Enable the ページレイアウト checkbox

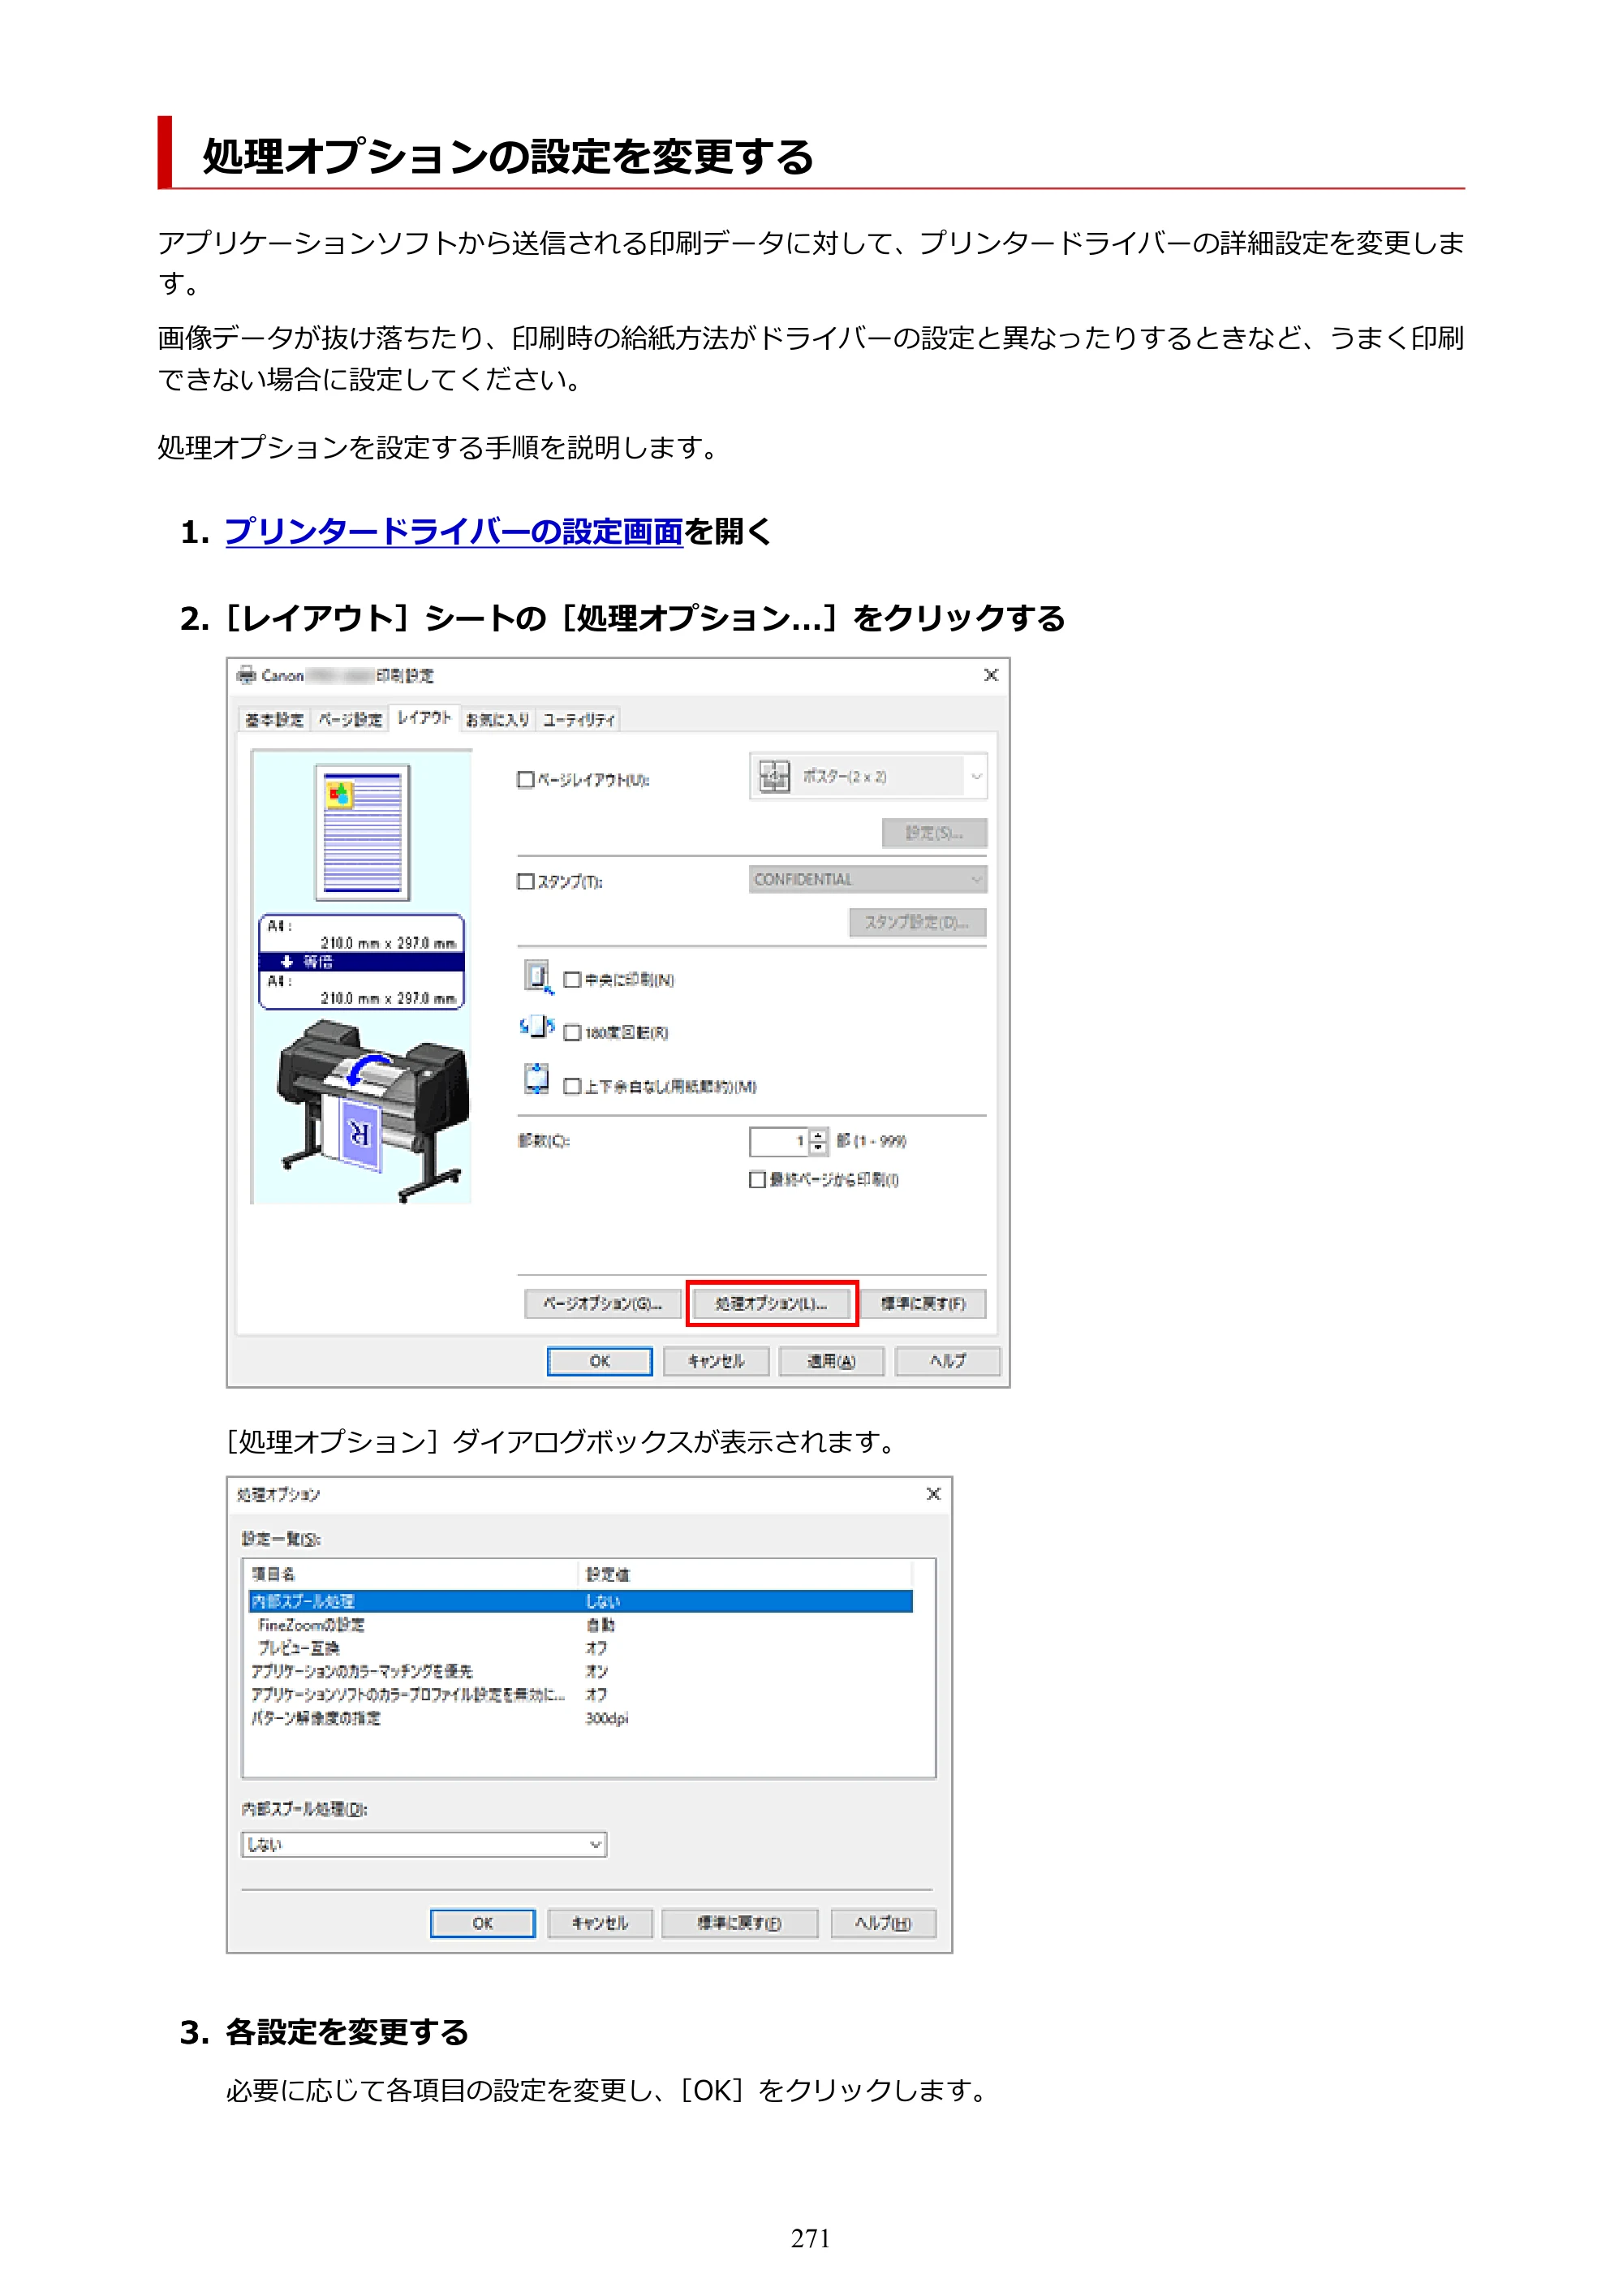pyautogui.click(x=526, y=779)
